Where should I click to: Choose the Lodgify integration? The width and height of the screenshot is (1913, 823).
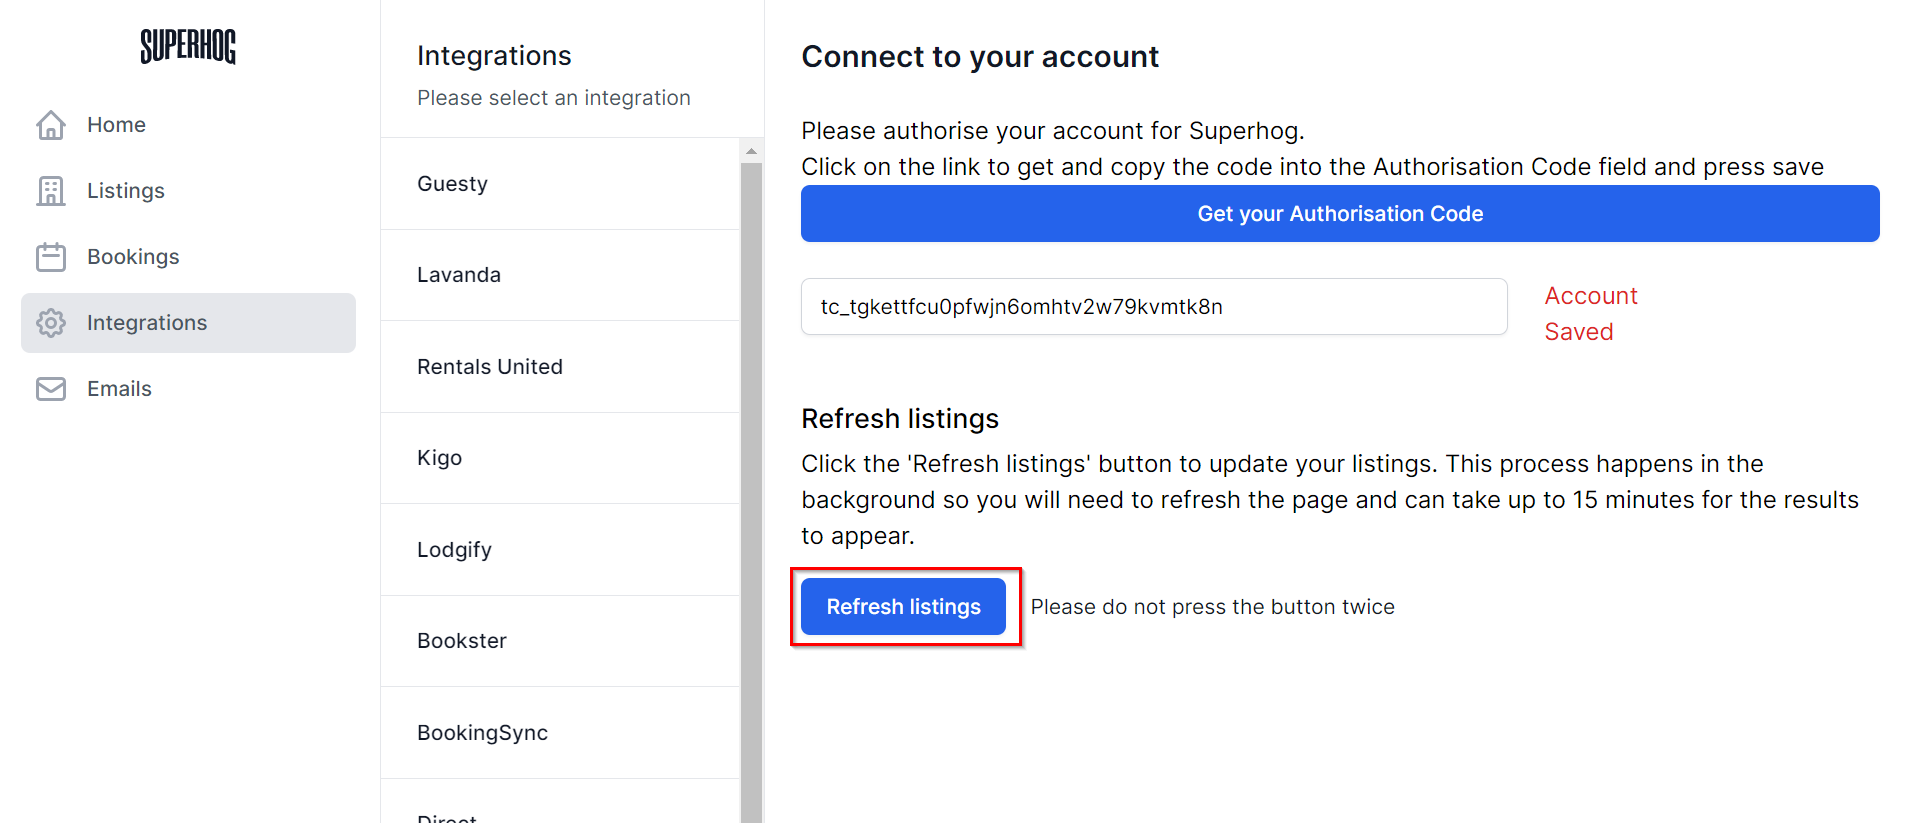pyautogui.click(x=560, y=550)
